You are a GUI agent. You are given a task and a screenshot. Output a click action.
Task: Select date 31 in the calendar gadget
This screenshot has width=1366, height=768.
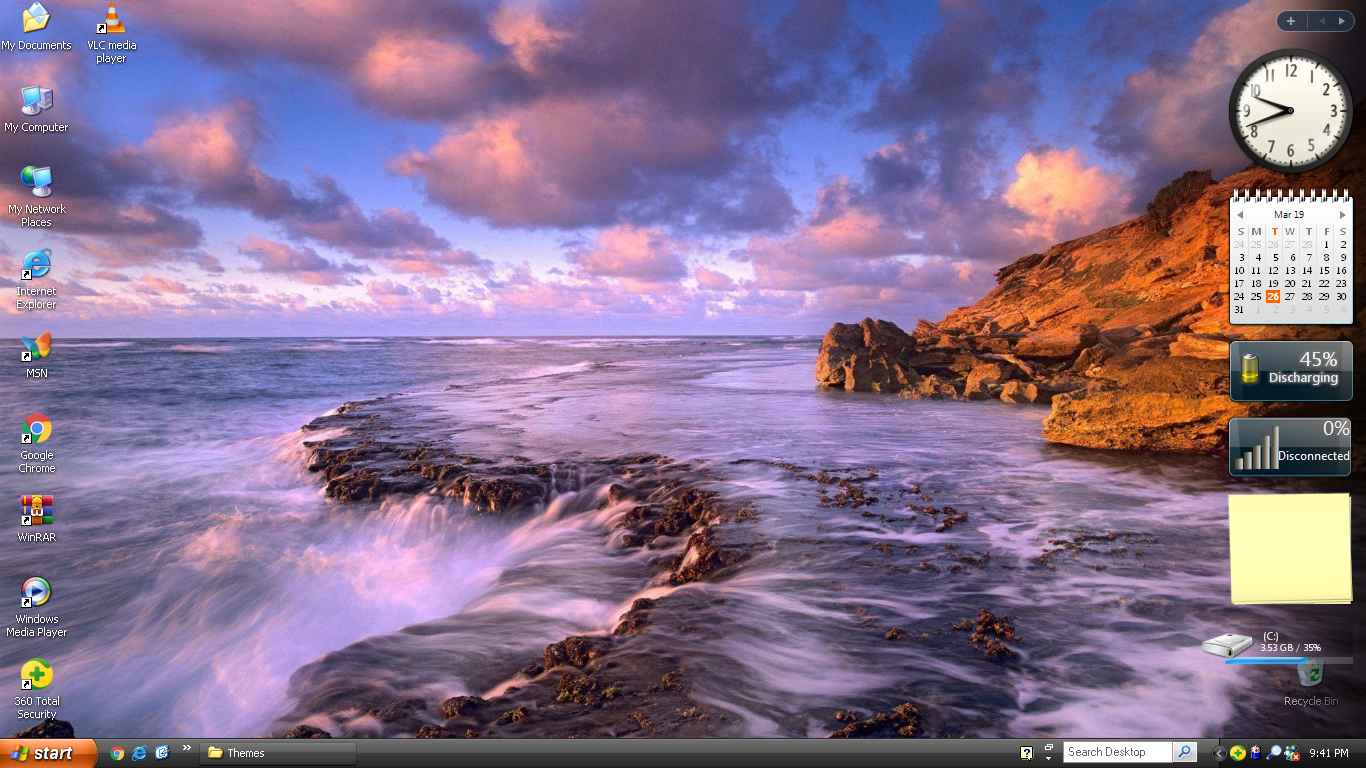tap(1239, 309)
